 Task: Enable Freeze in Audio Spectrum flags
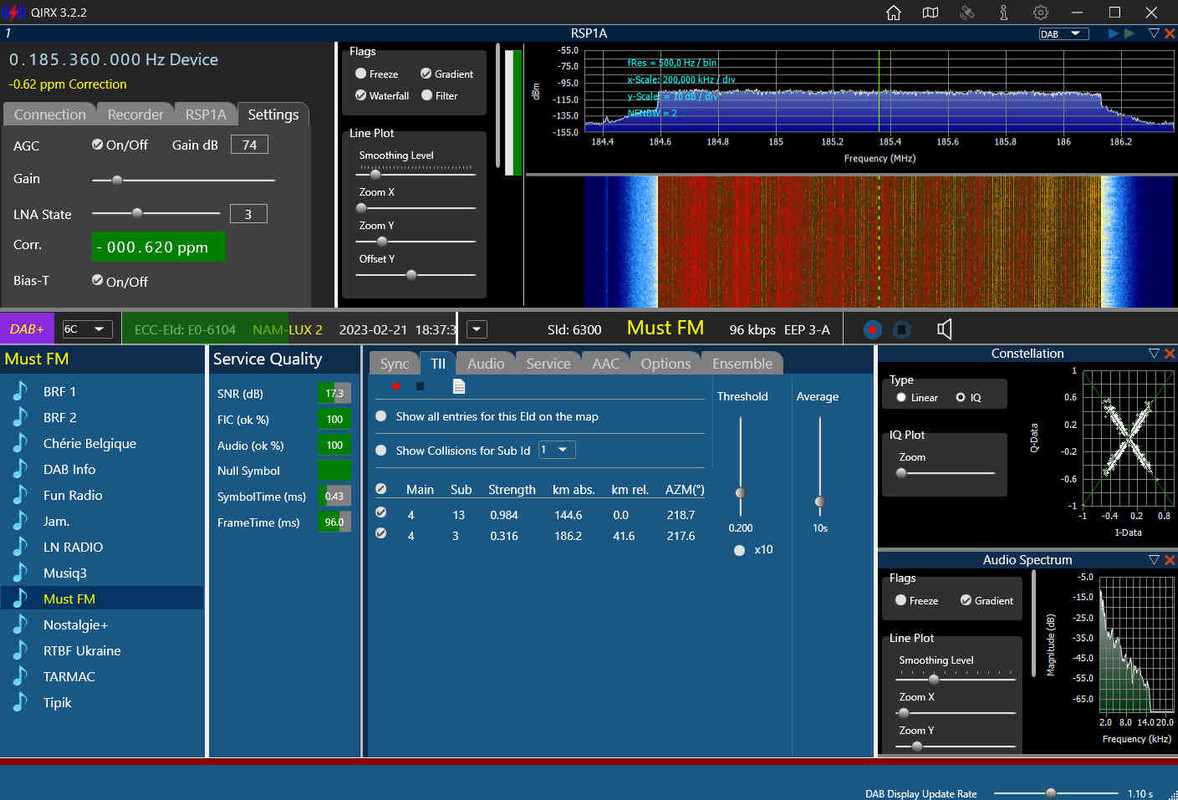pyautogui.click(x=901, y=601)
